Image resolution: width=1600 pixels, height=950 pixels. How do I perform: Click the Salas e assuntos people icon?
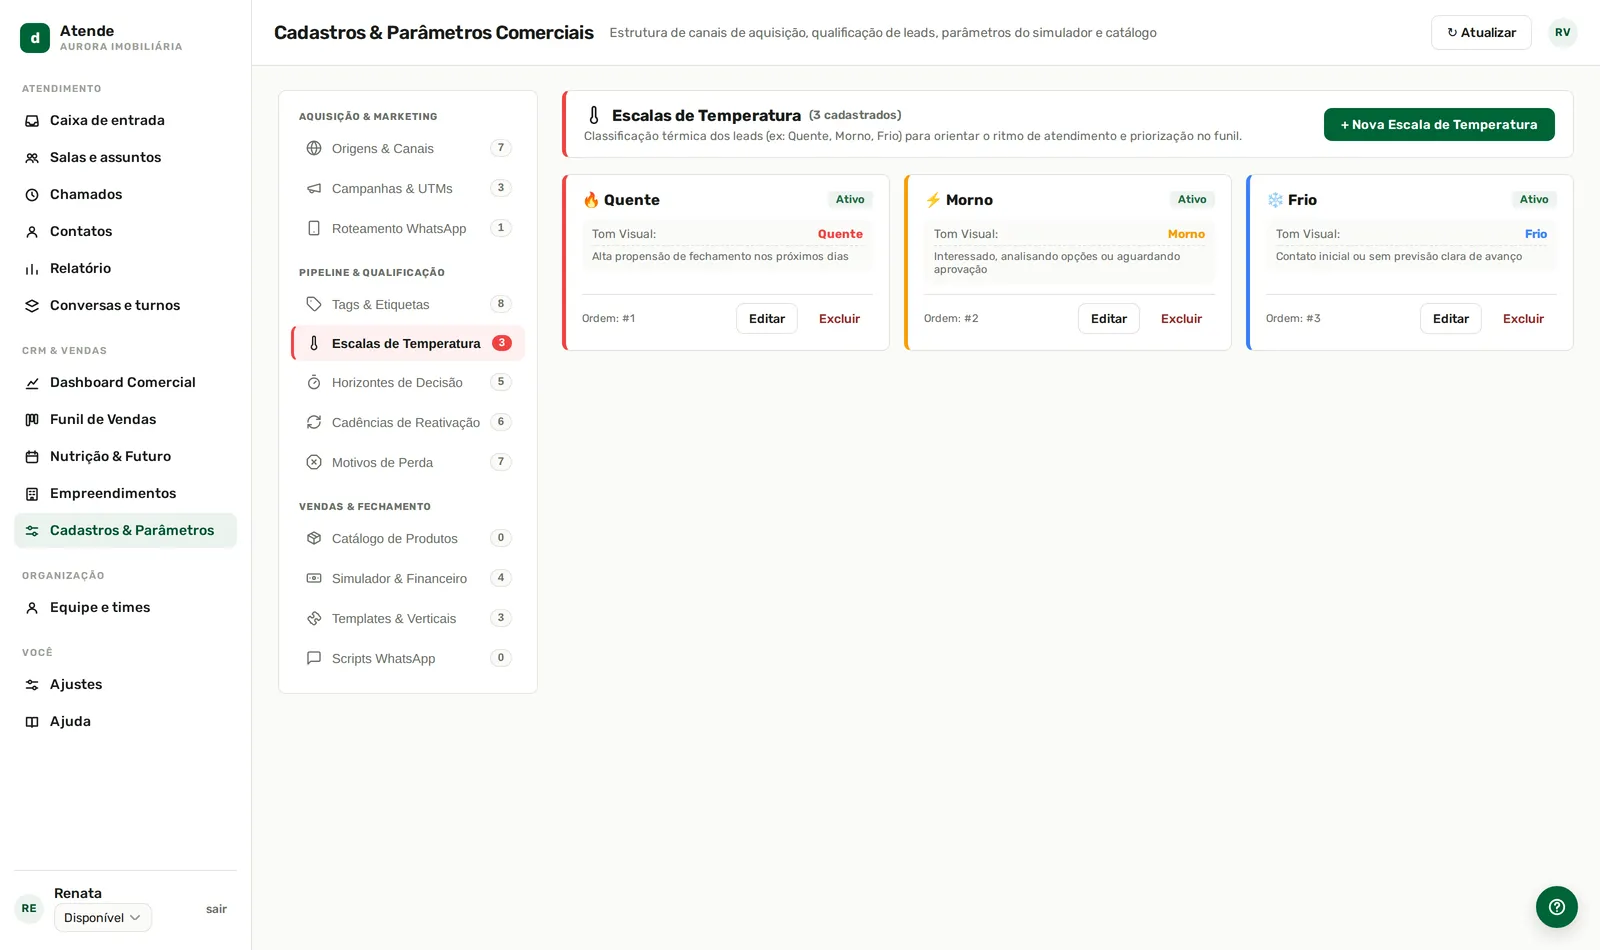click(32, 158)
